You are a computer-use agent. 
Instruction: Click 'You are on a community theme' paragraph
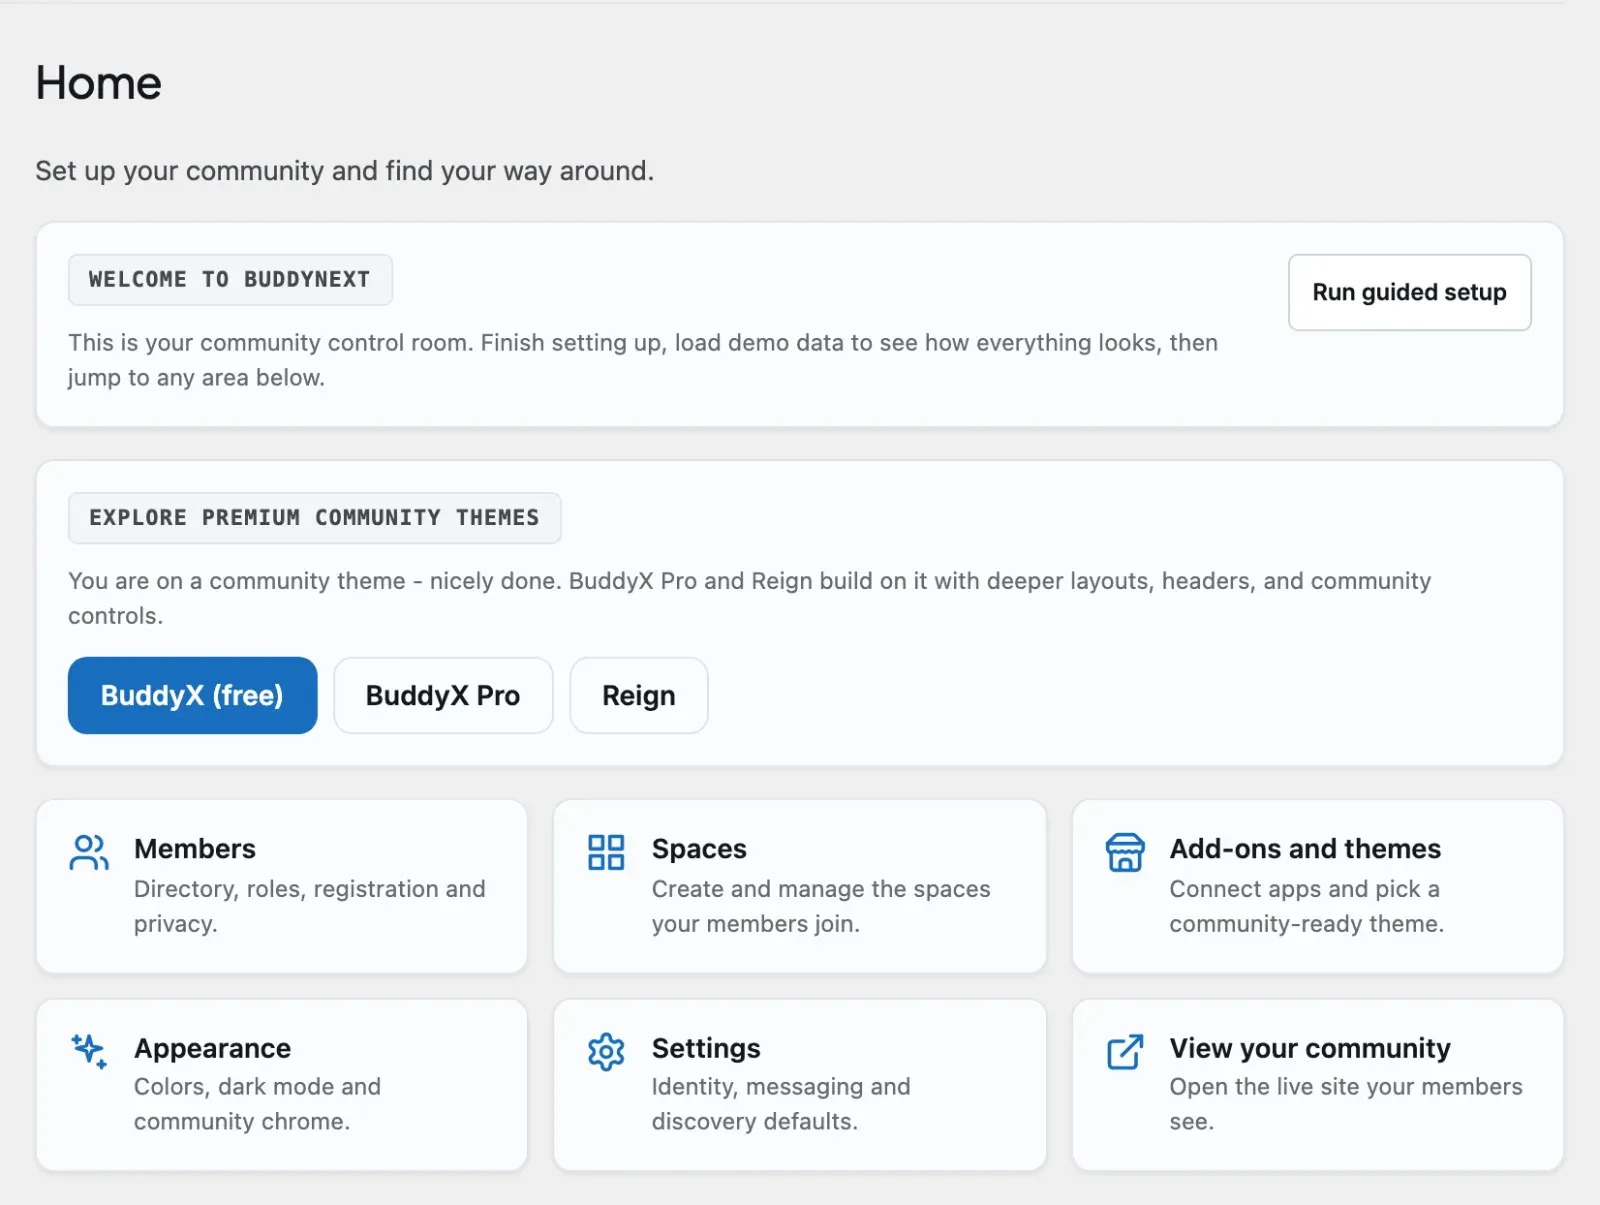click(x=749, y=598)
